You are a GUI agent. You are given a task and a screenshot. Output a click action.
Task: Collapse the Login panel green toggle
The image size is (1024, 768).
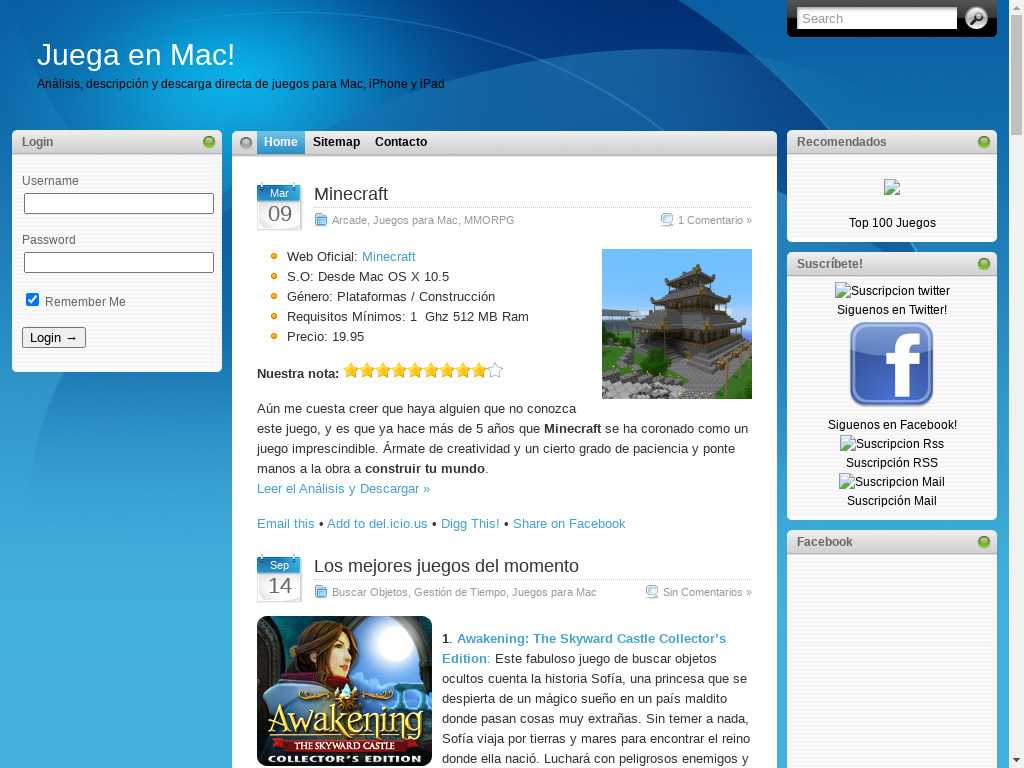(209, 142)
